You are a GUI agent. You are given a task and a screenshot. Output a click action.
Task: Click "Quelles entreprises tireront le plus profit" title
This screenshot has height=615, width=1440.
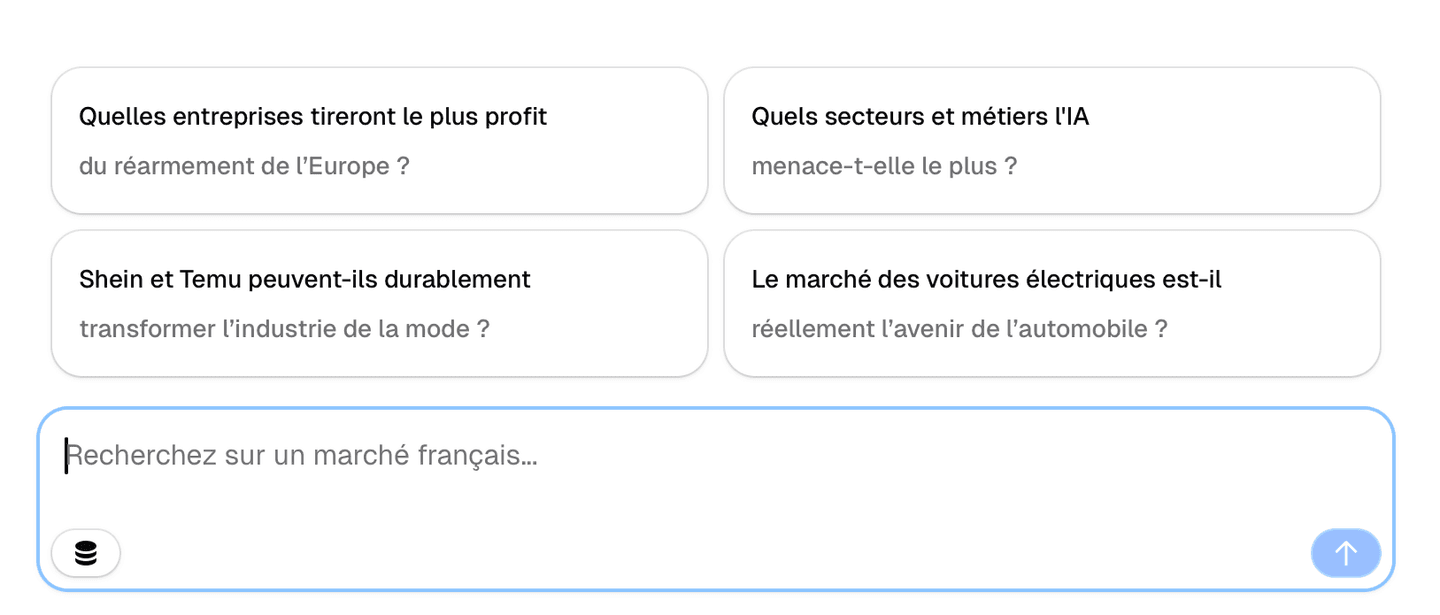point(313,117)
